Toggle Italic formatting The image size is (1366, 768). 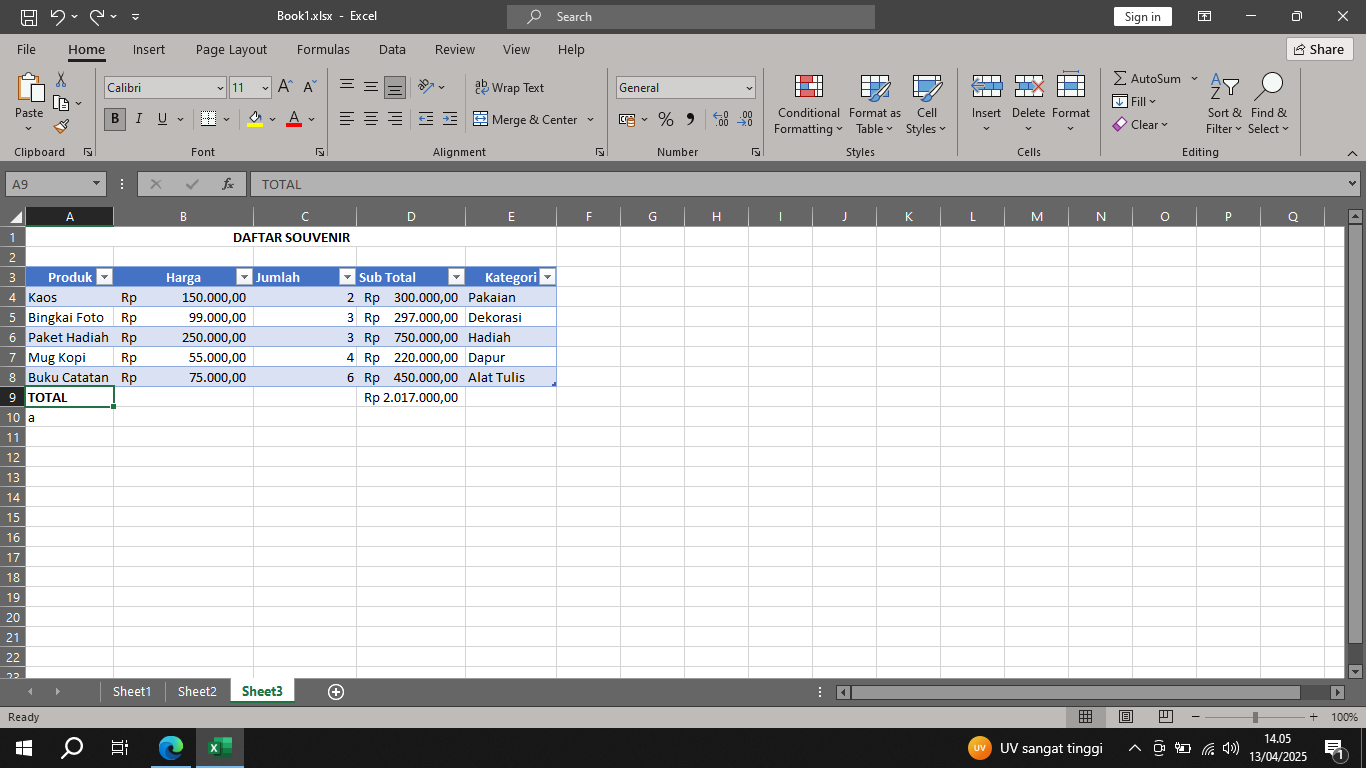pos(138,119)
